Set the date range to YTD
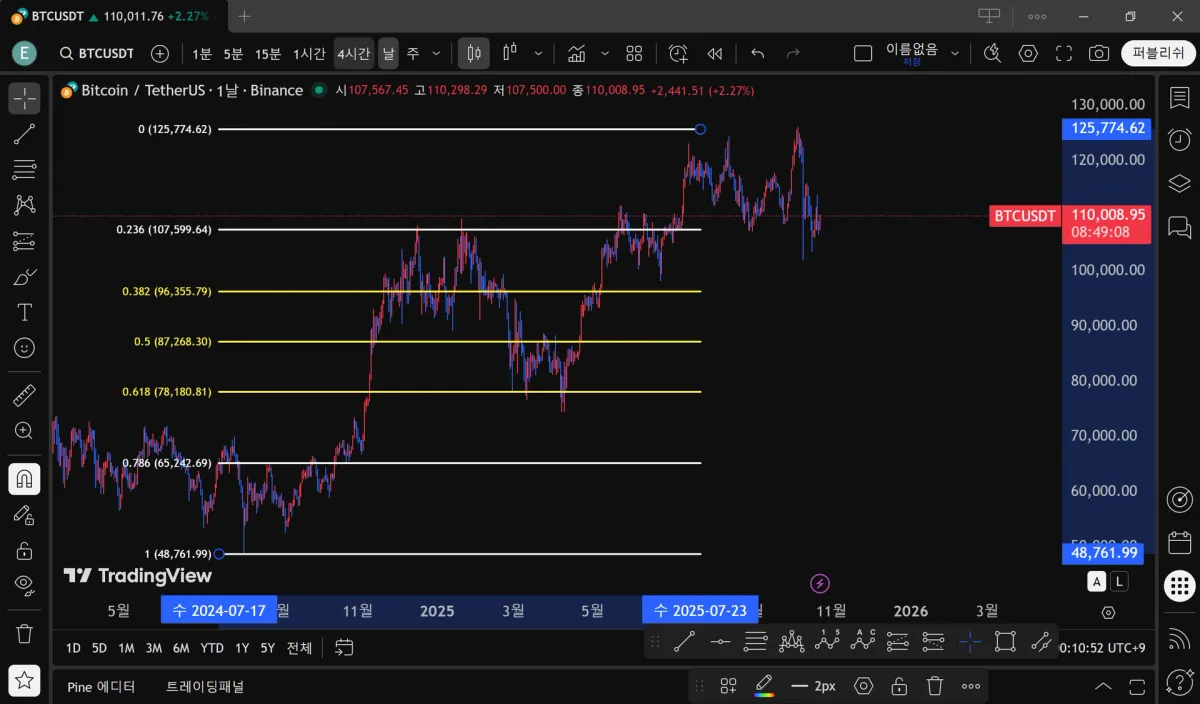Viewport: 1200px width, 704px height. 211,648
